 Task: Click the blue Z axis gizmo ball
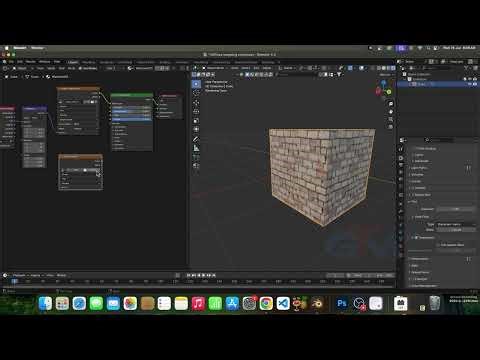click(384, 82)
